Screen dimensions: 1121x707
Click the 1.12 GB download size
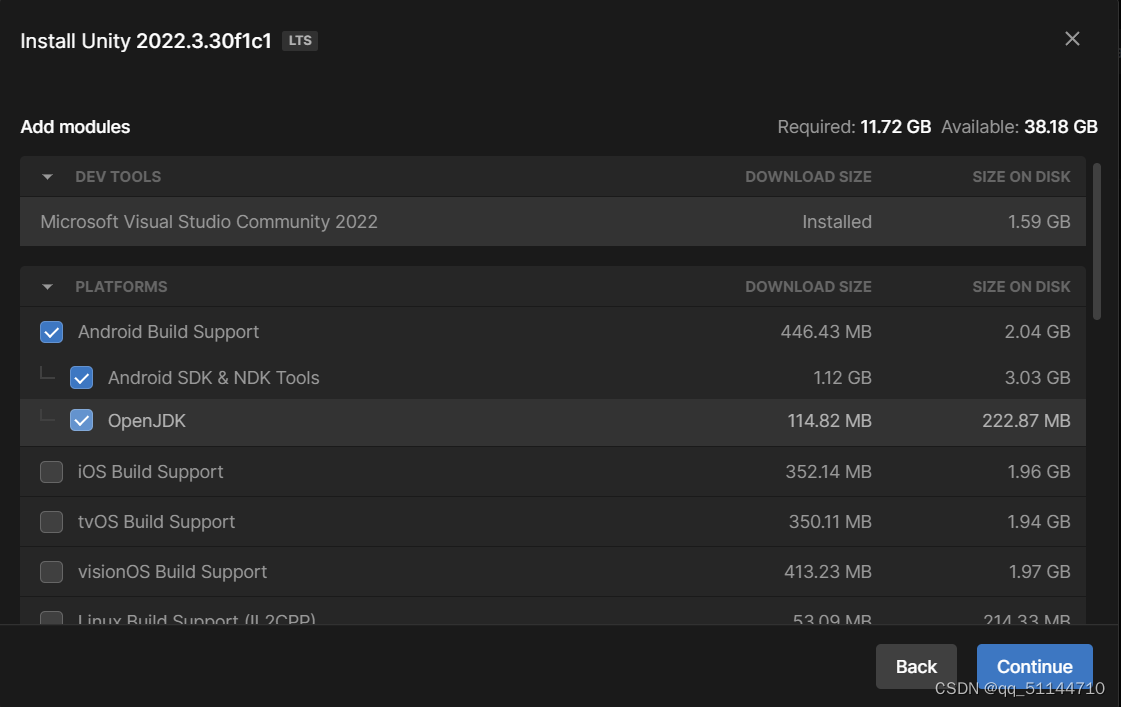tap(842, 377)
